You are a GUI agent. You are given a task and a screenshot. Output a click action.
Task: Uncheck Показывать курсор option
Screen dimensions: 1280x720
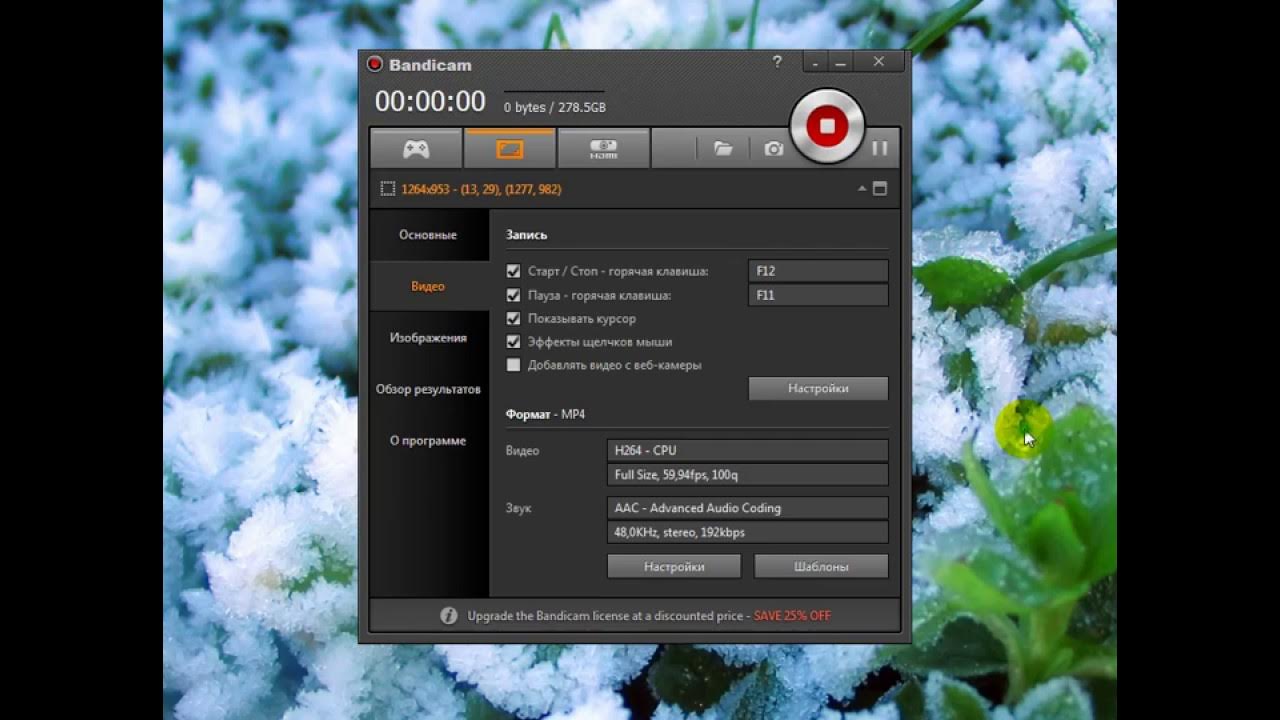coord(514,319)
